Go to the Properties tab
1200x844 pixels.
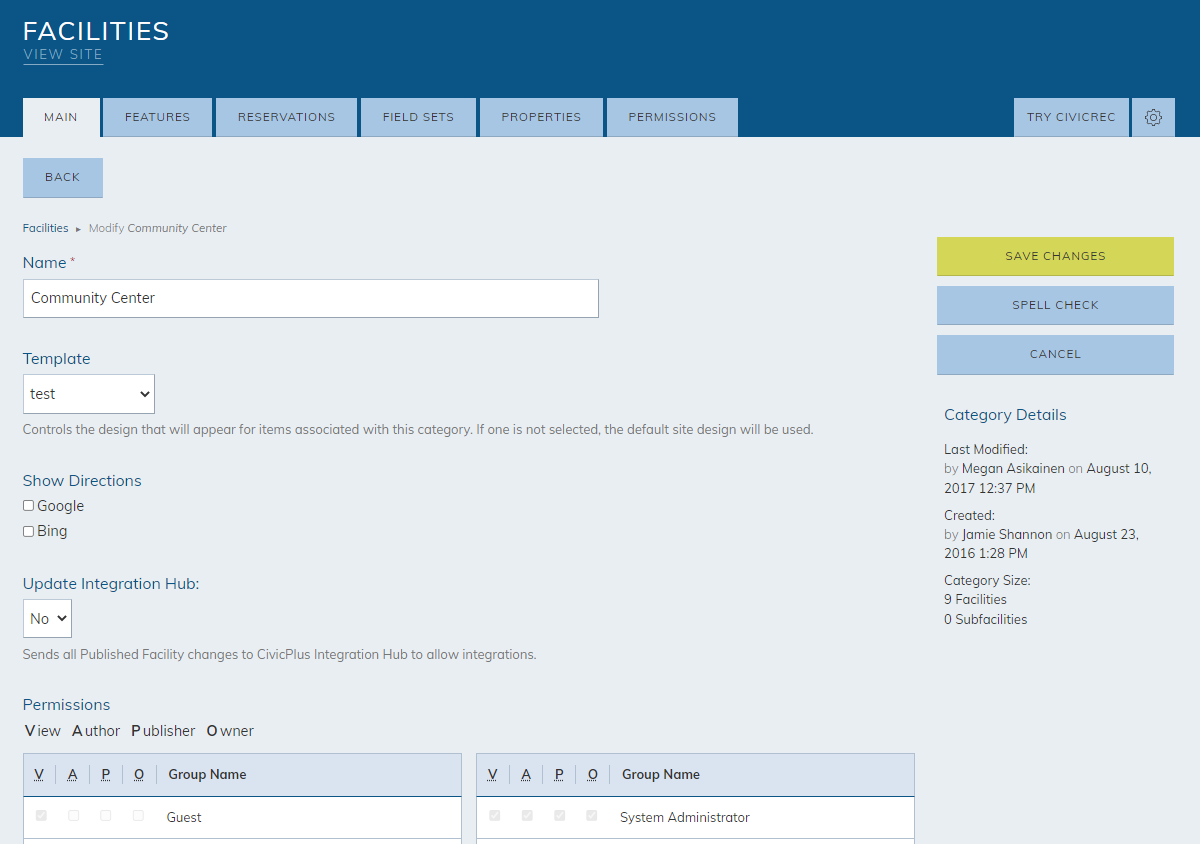click(541, 117)
